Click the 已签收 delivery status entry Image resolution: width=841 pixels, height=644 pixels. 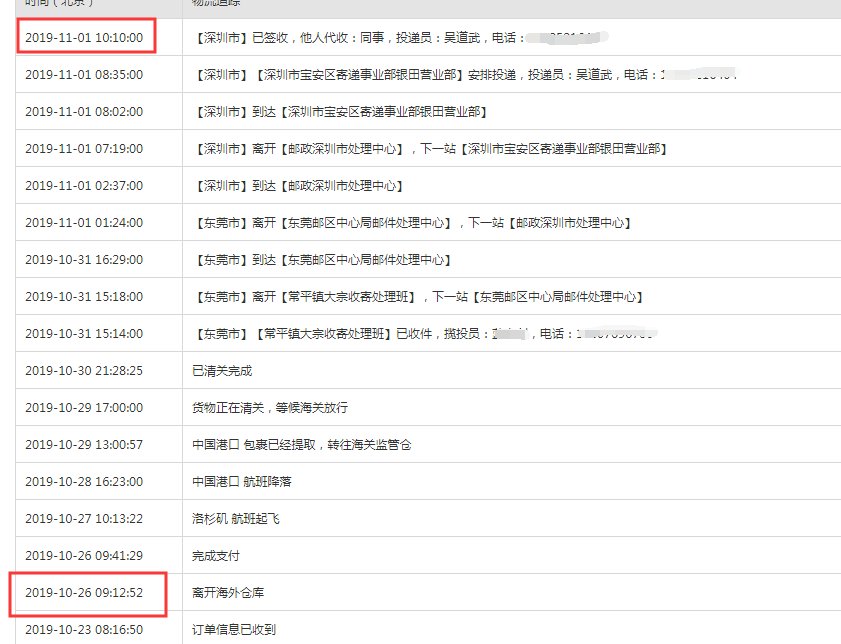(x=400, y=38)
